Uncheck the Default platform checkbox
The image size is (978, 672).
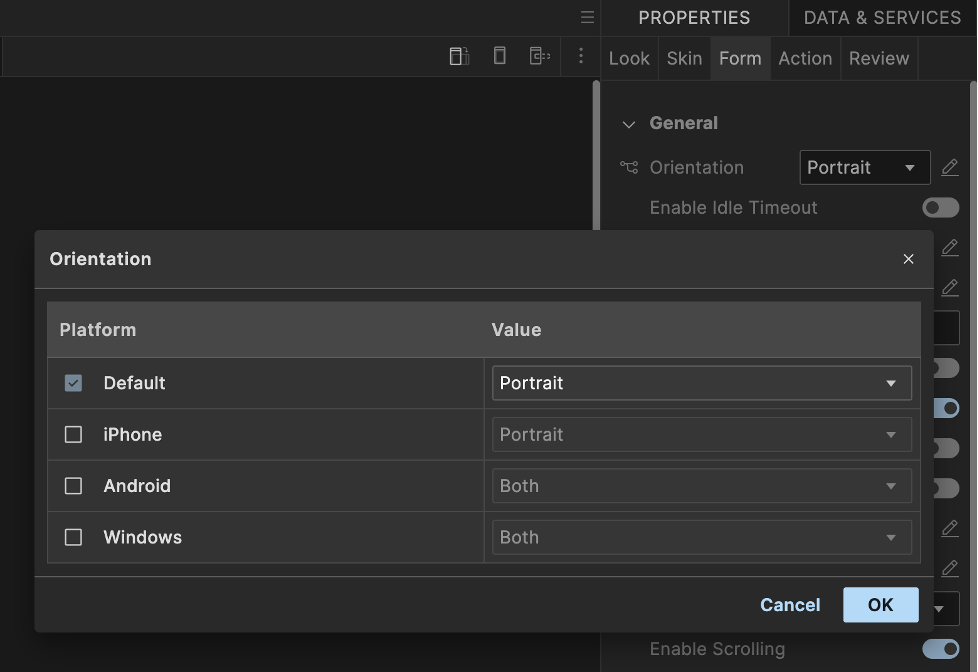click(73, 383)
